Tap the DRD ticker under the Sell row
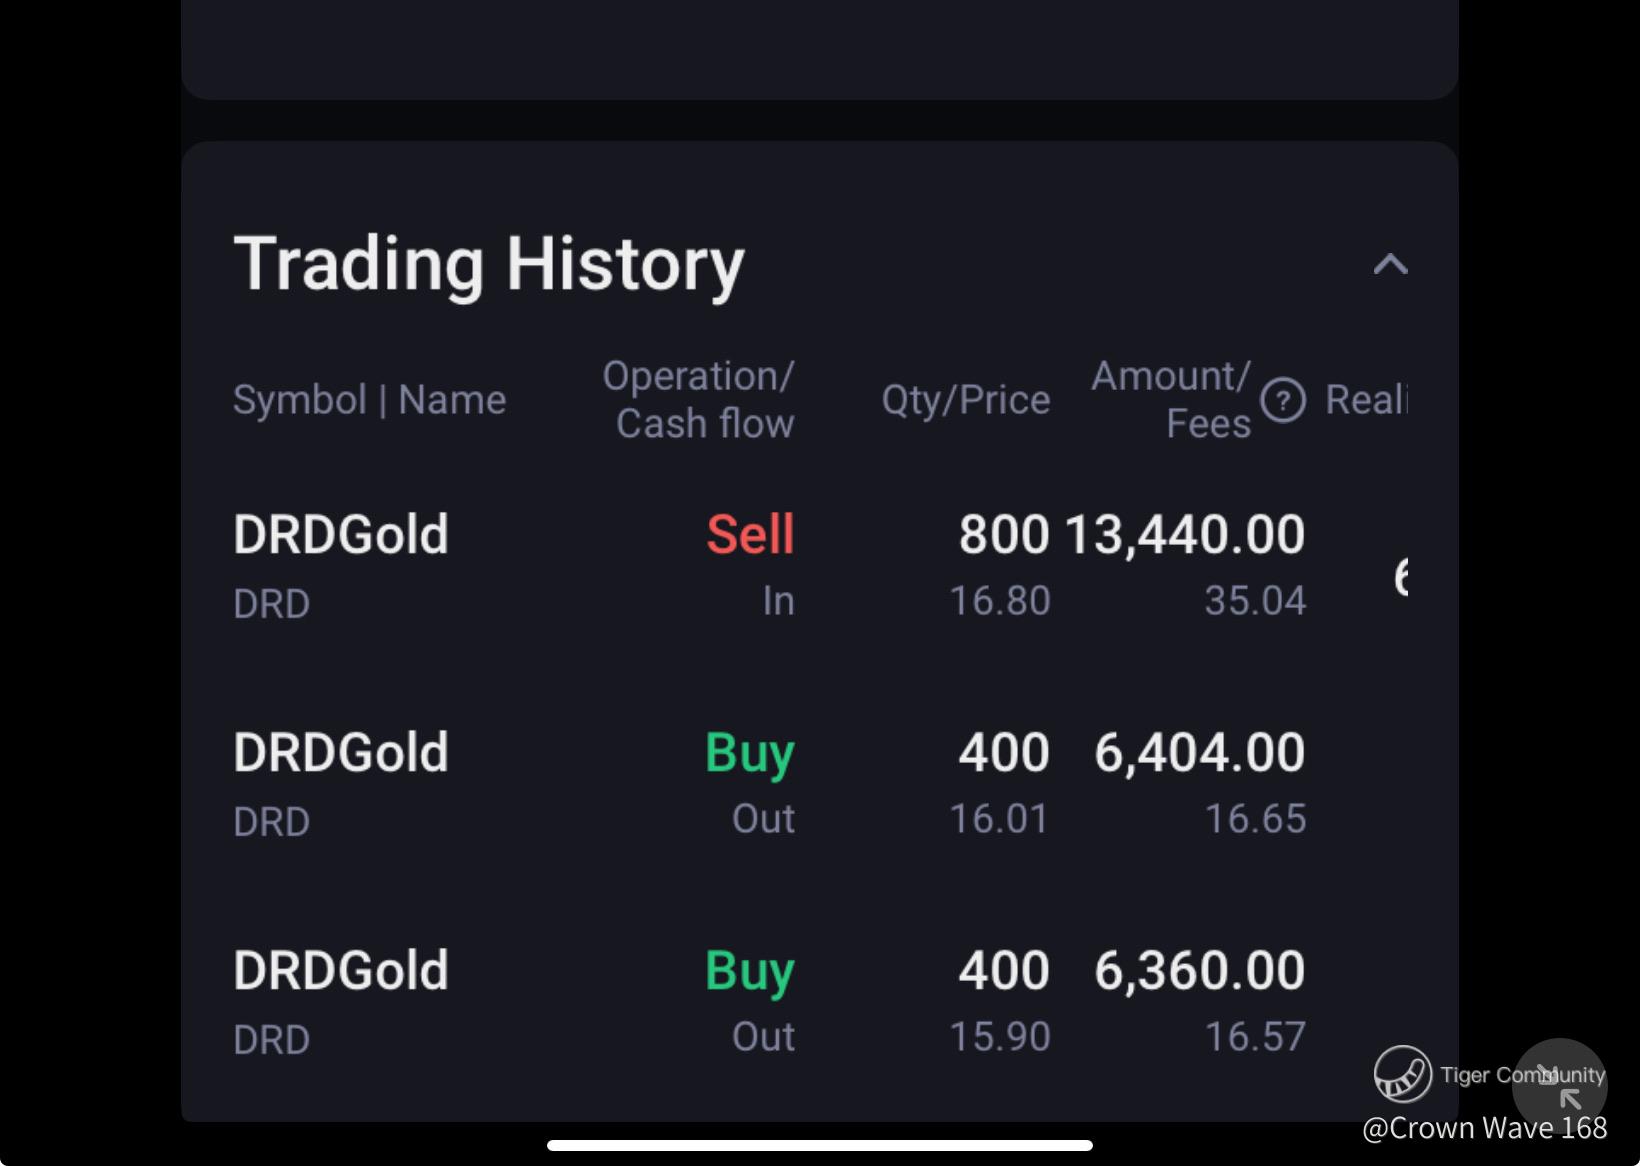This screenshot has width=1640, height=1166. pyautogui.click(x=271, y=604)
